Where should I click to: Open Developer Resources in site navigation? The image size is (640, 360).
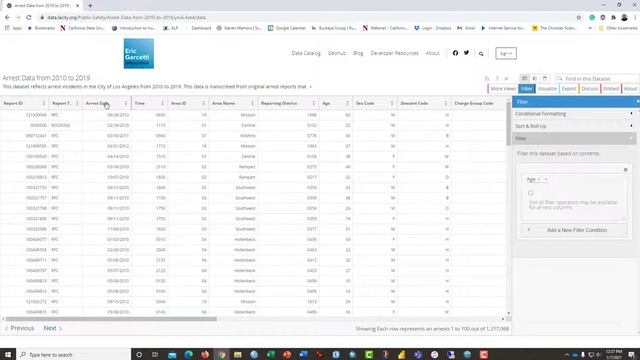click(394, 53)
